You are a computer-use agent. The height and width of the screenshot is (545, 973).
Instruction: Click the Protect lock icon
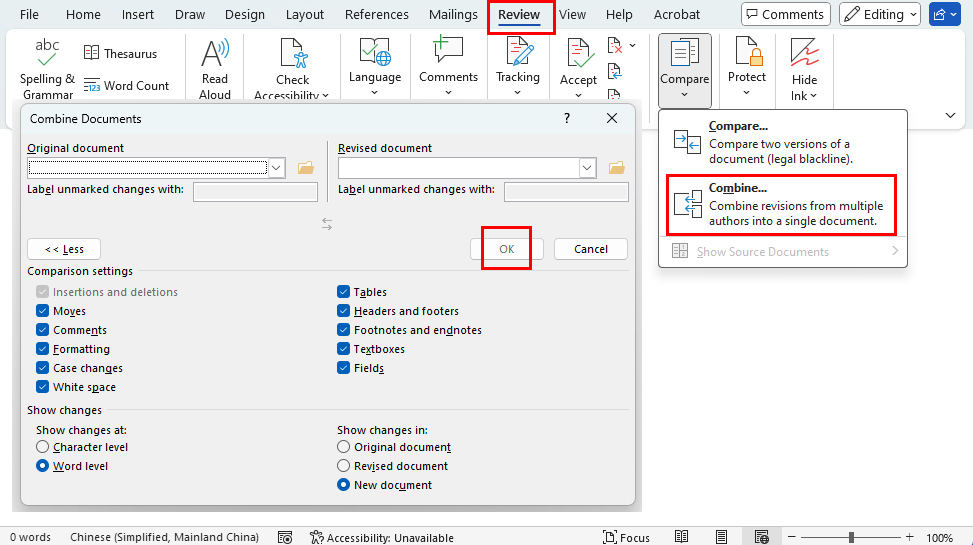[747, 52]
